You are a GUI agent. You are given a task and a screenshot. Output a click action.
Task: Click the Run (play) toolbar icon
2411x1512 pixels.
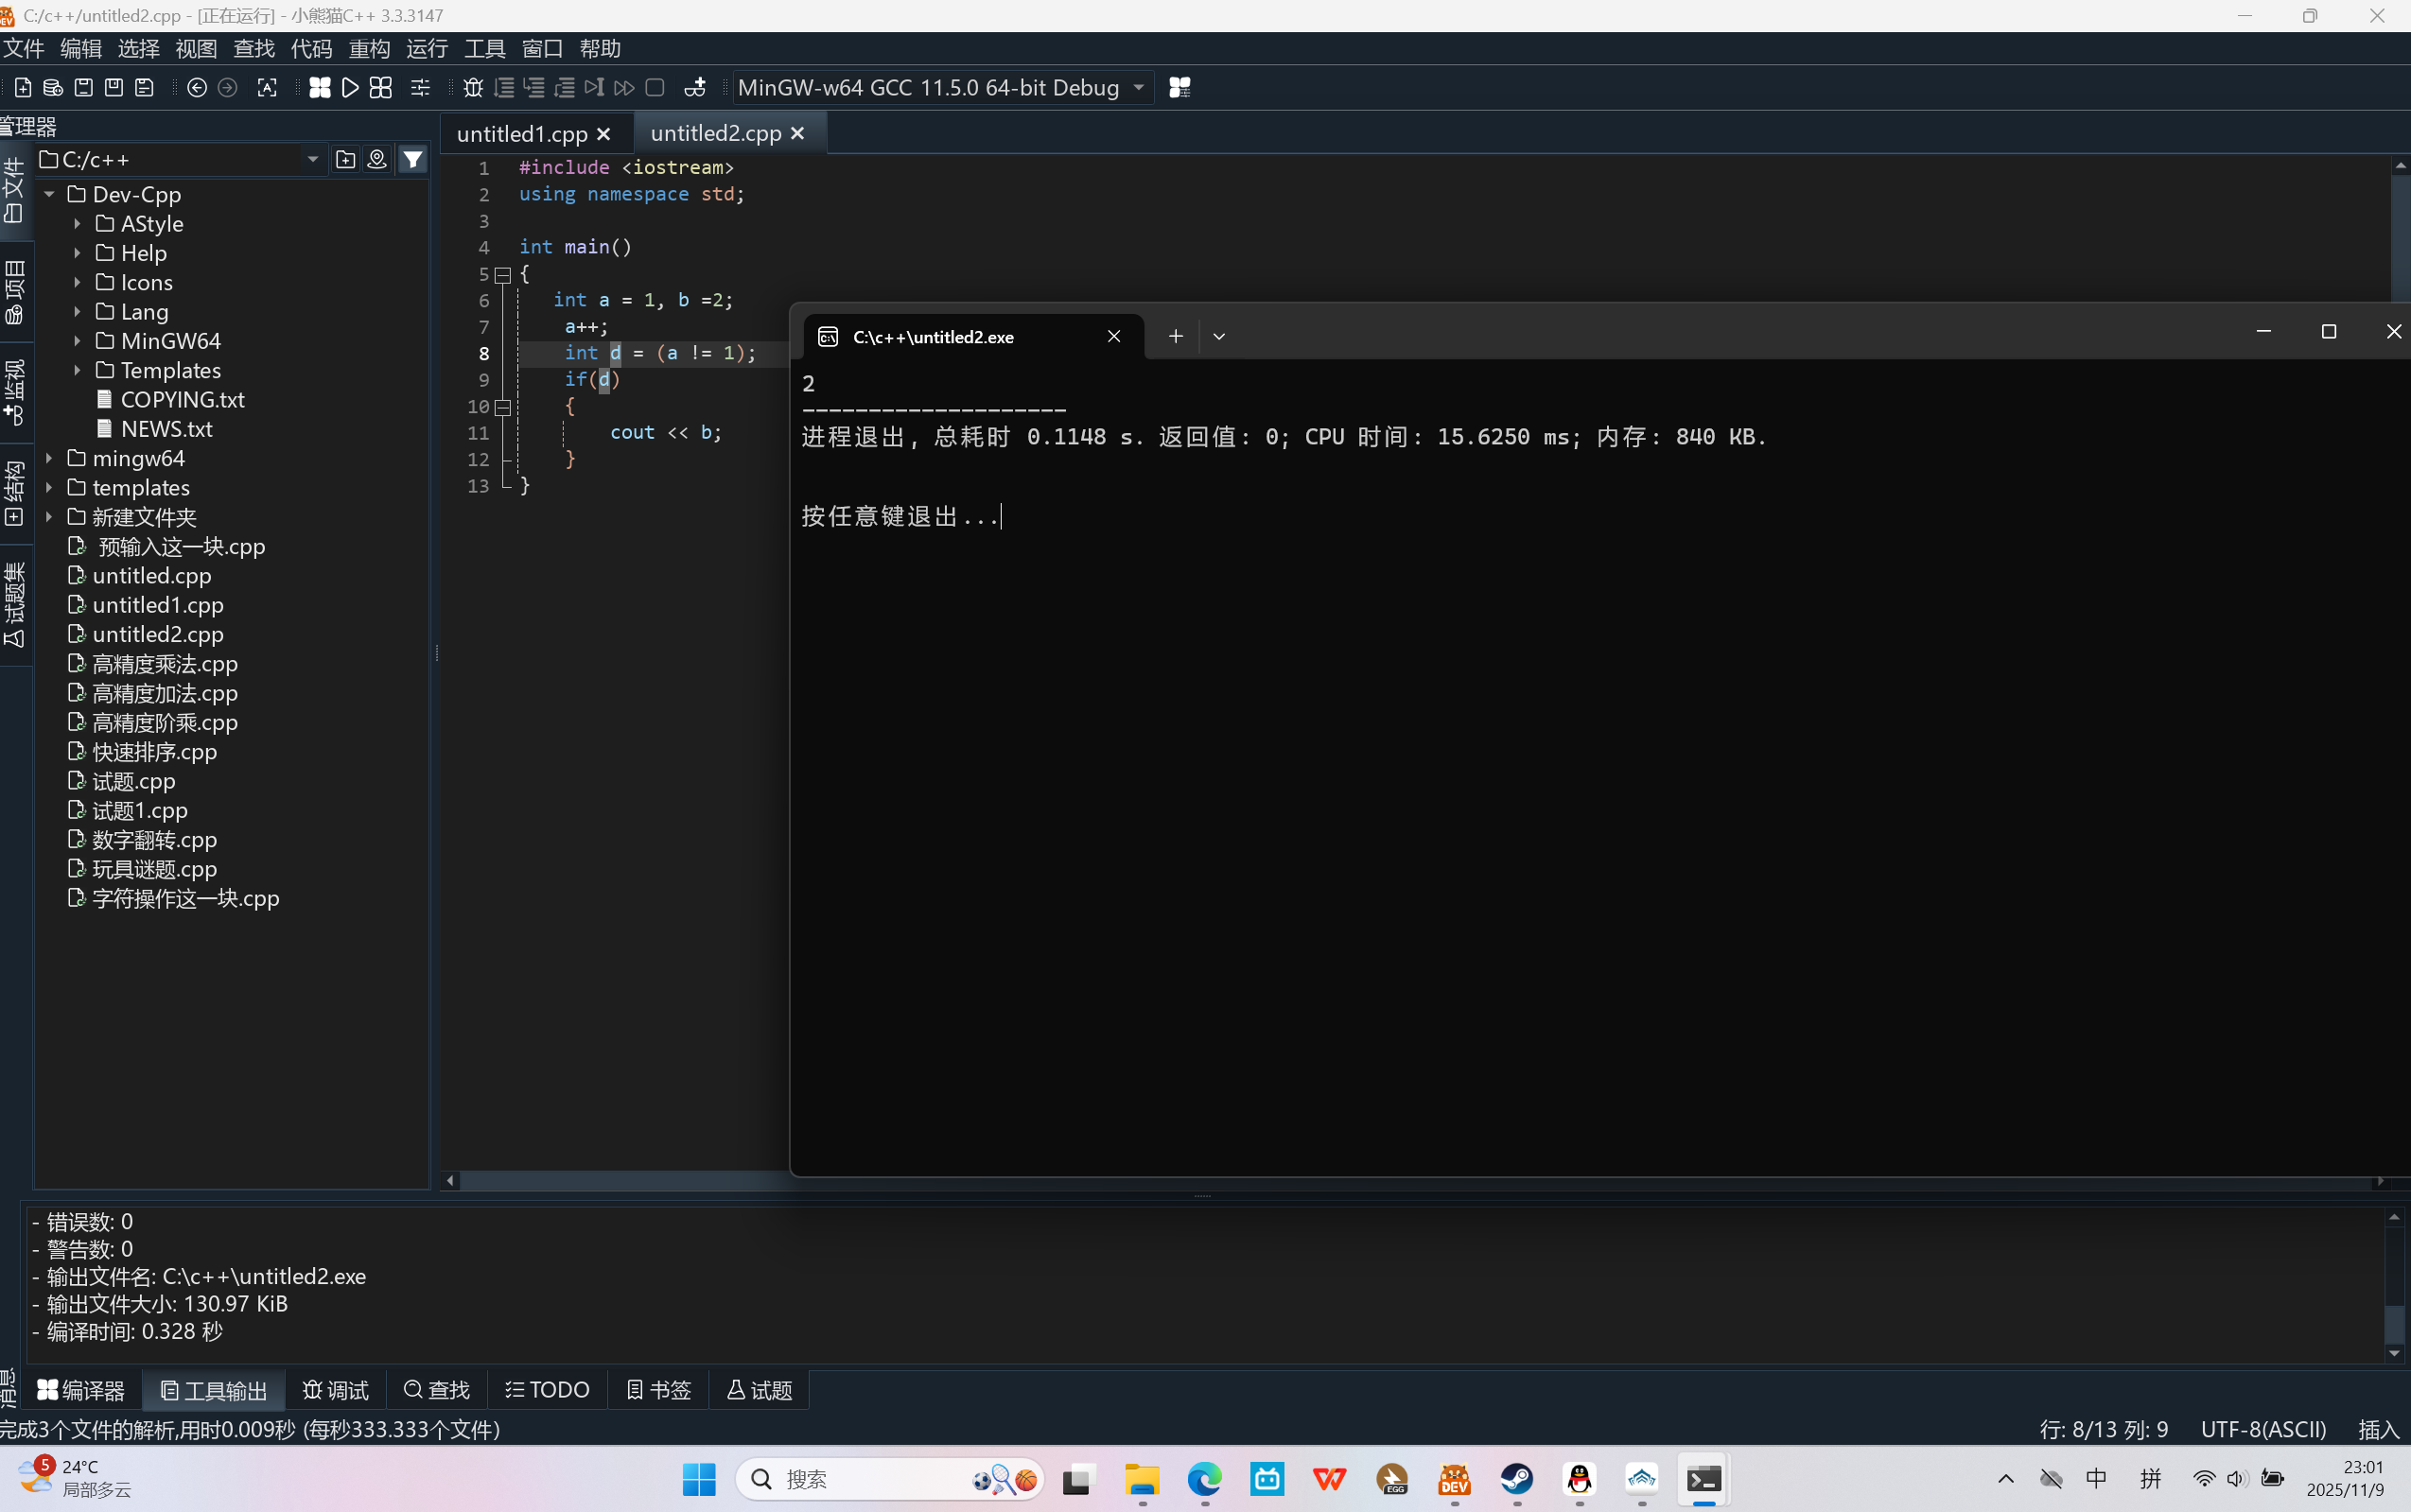pos(350,88)
